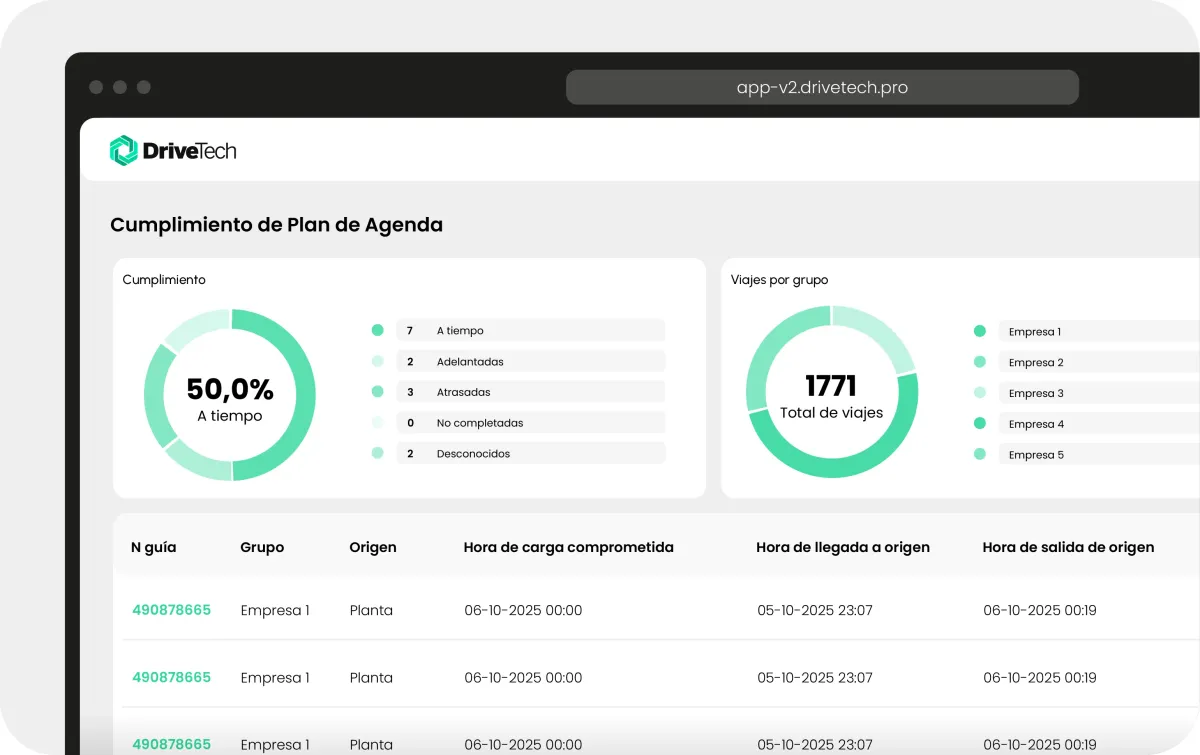Viewport: 1200px width, 755px height.
Task: Click '06-10-2025 00:19' in the first row
Action: click(x=1040, y=610)
